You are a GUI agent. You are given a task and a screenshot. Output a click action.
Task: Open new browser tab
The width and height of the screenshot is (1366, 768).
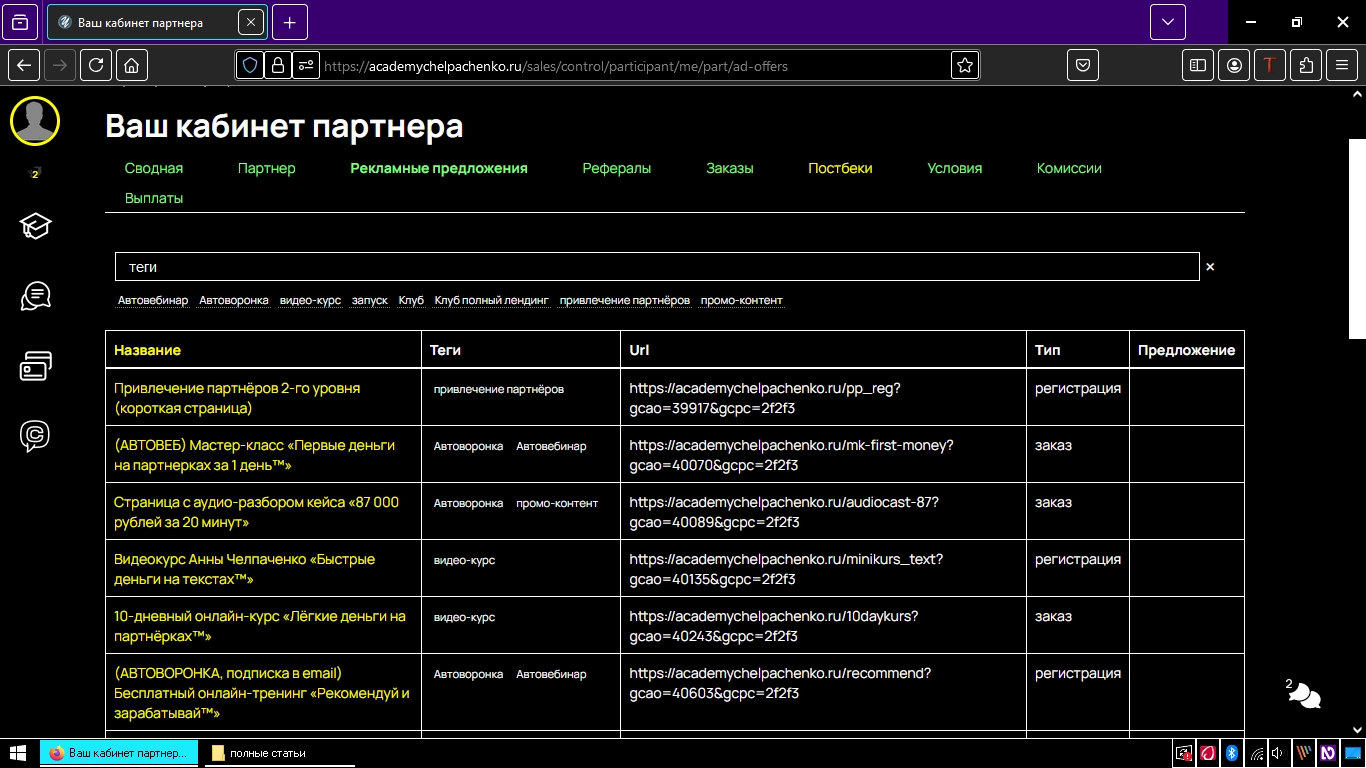coord(290,22)
